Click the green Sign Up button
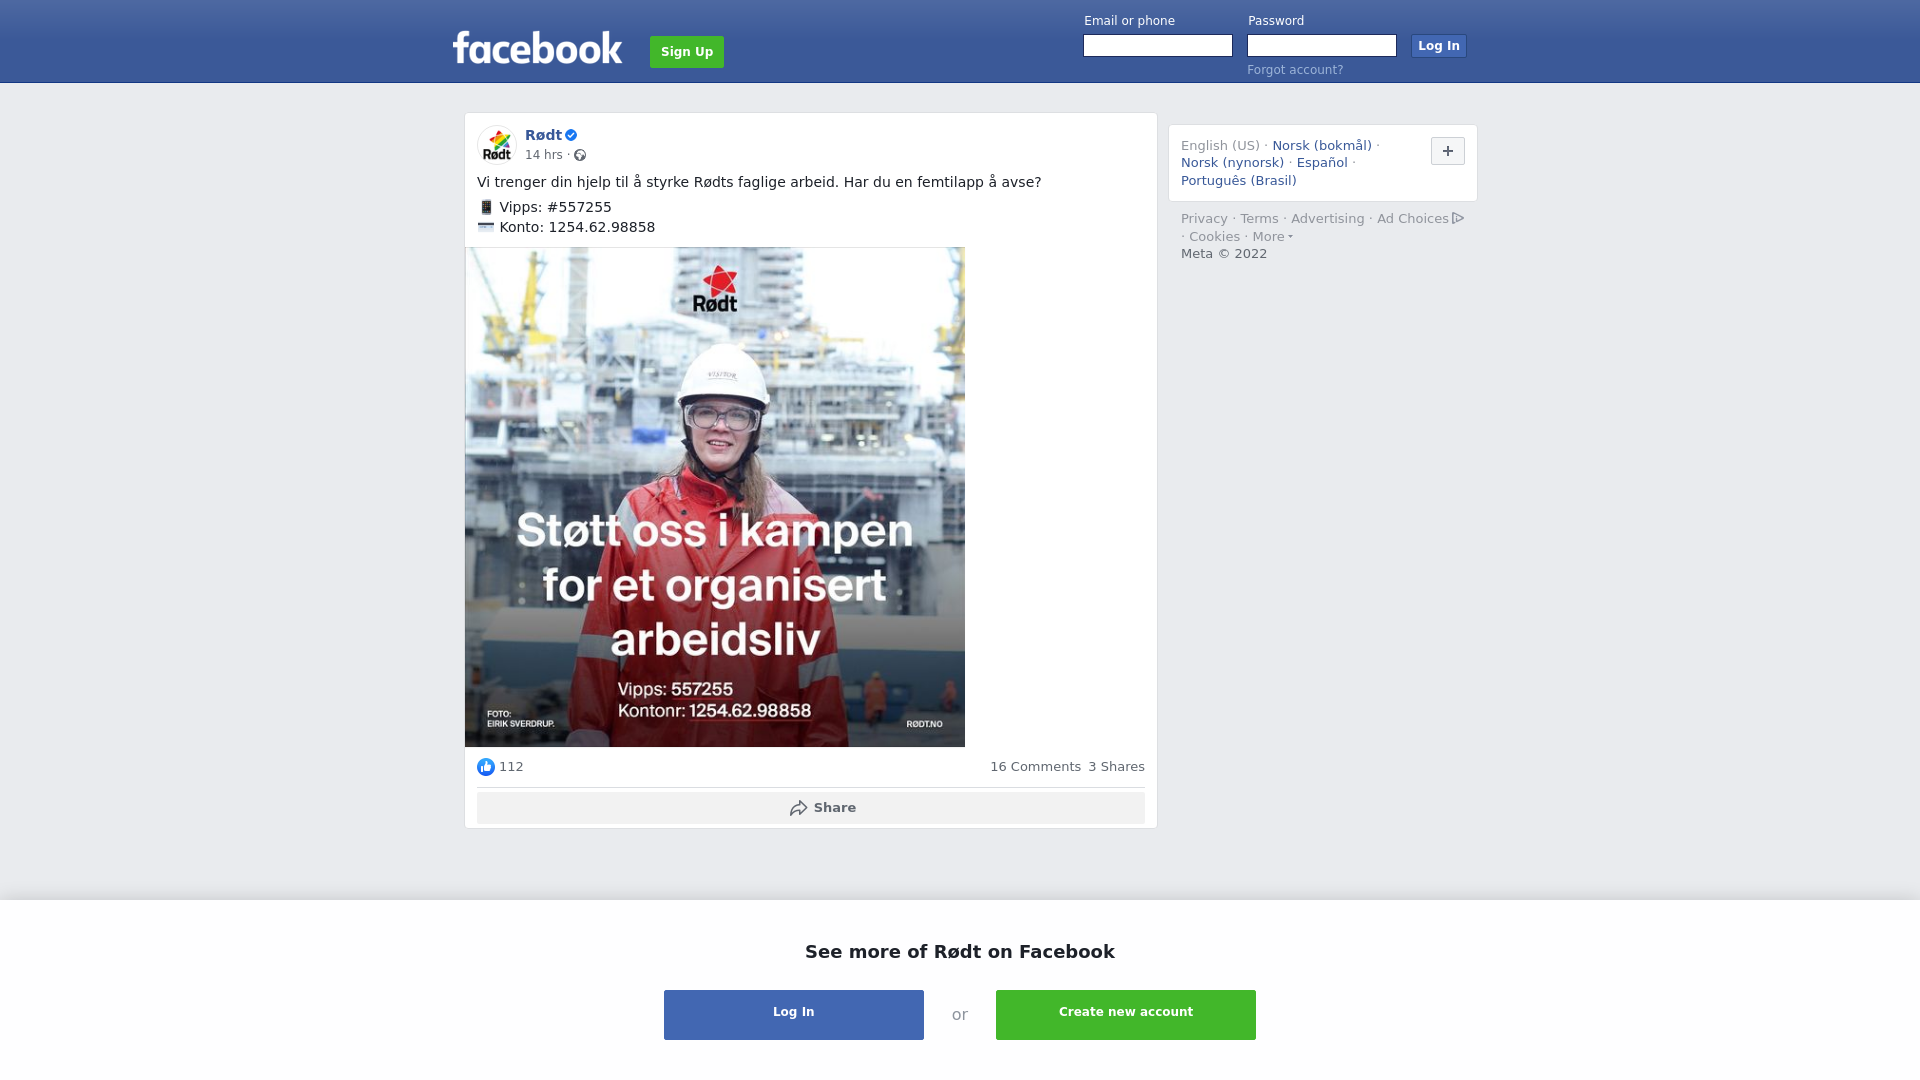The height and width of the screenshot is (1080, 1920). (x=687, y=52)
